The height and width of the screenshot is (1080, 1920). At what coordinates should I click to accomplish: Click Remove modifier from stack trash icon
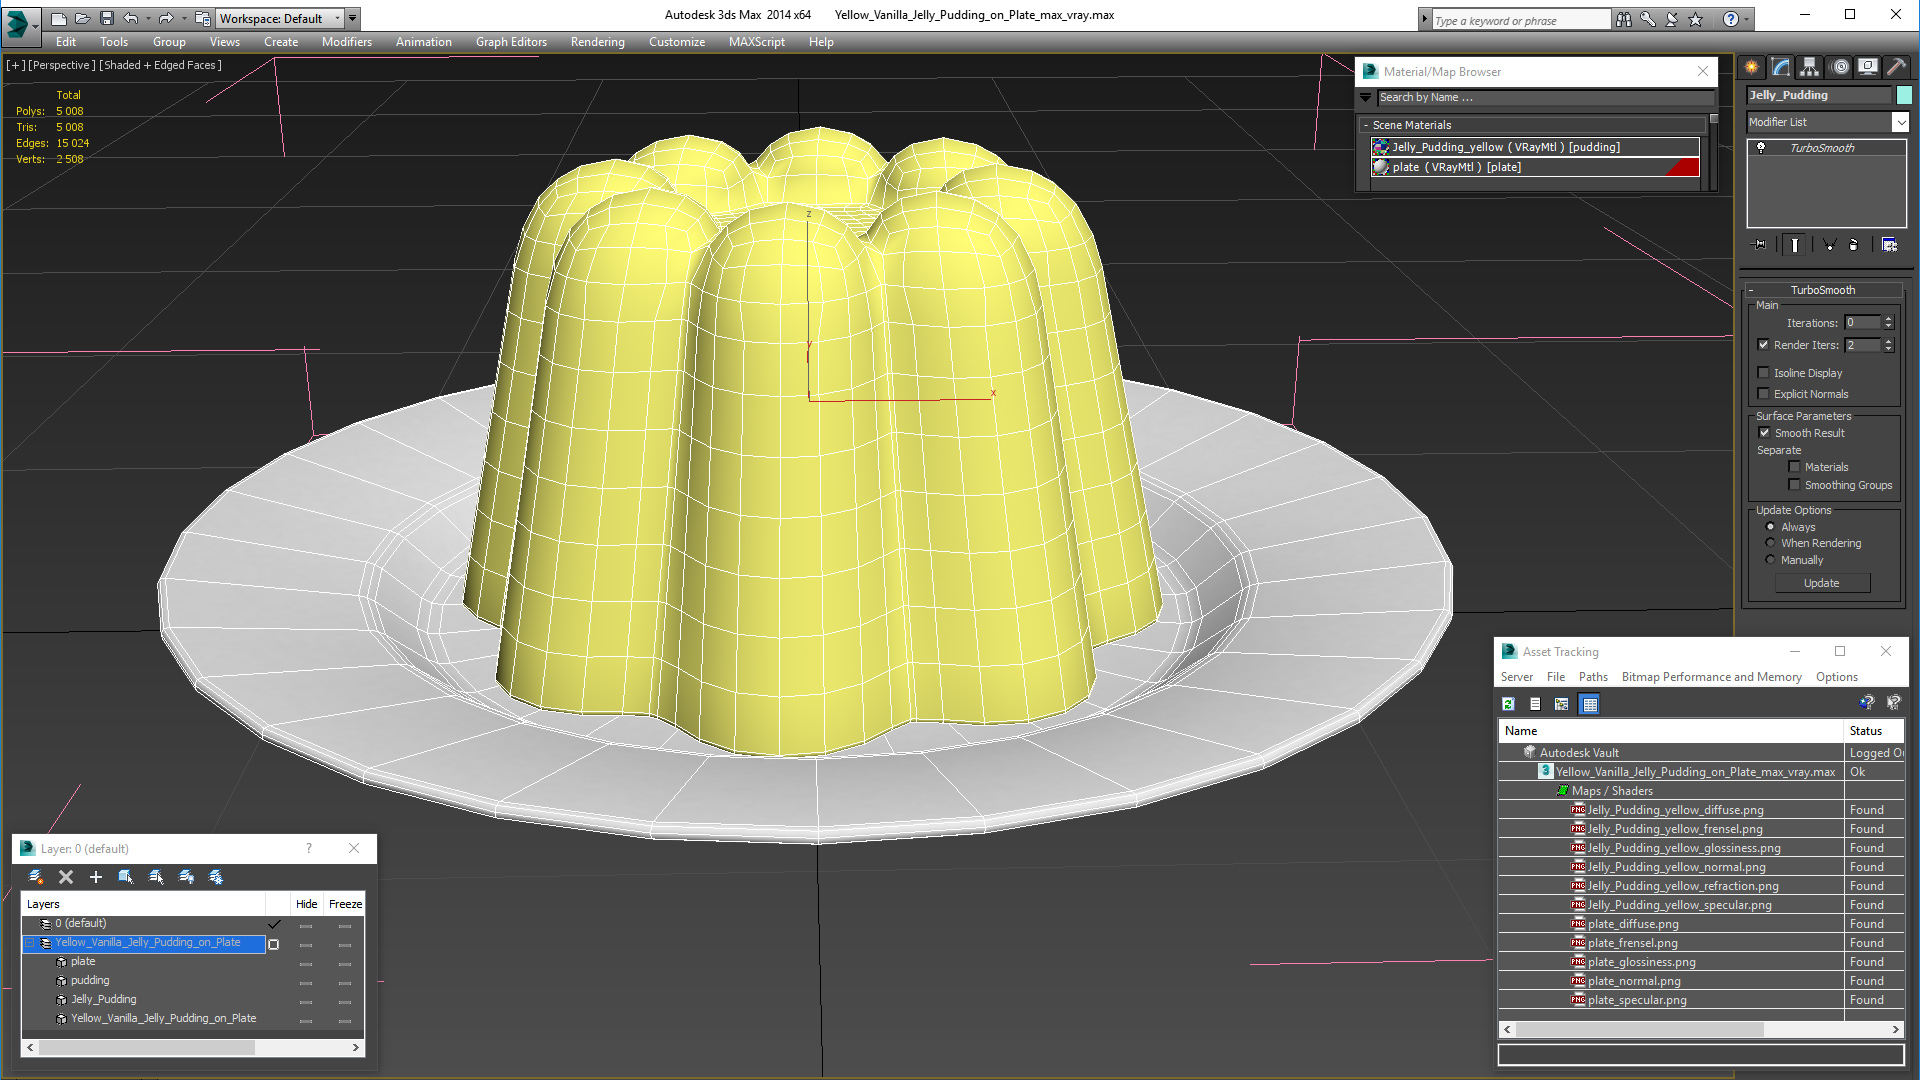click(1853, 245)
